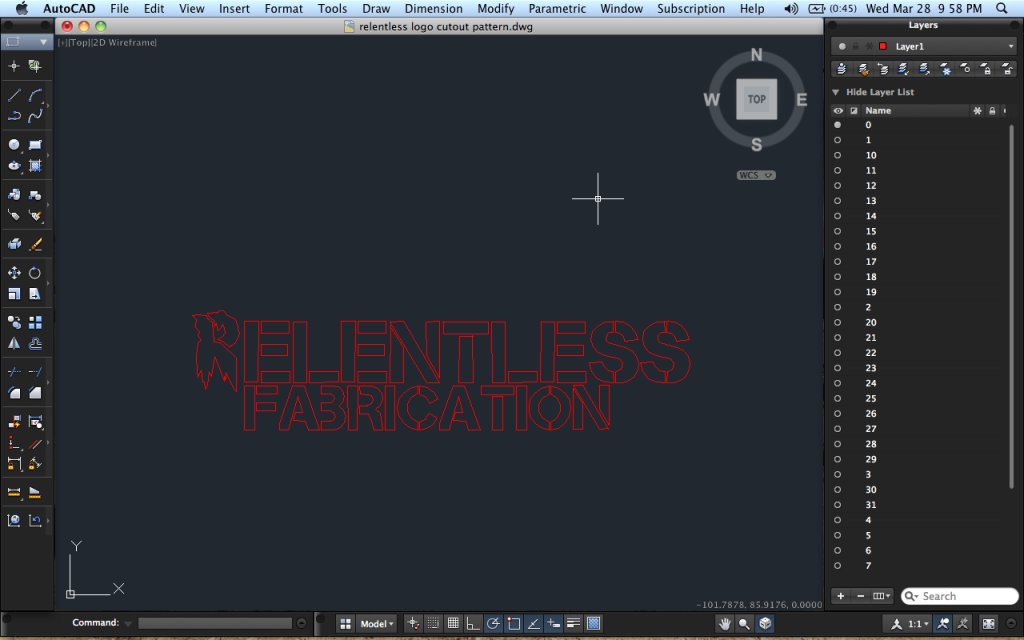This screenshot has height=640, width=1024.
Task: Click the Pan hand icon
Action: [x=724, y=624]
